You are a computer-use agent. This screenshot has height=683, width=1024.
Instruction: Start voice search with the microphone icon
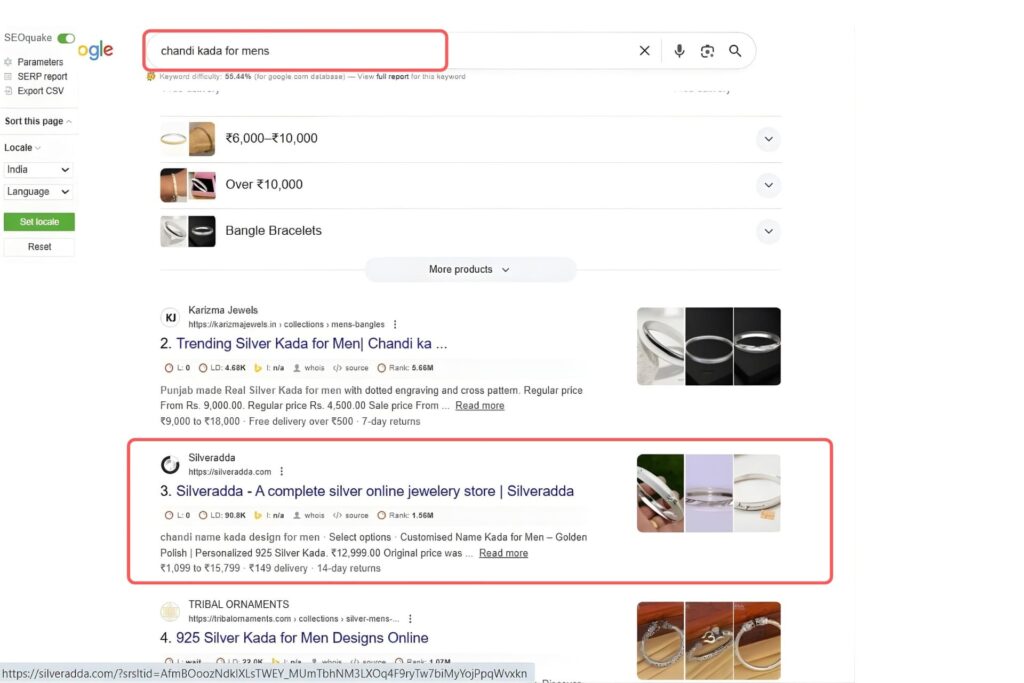(x=680, y=50)
